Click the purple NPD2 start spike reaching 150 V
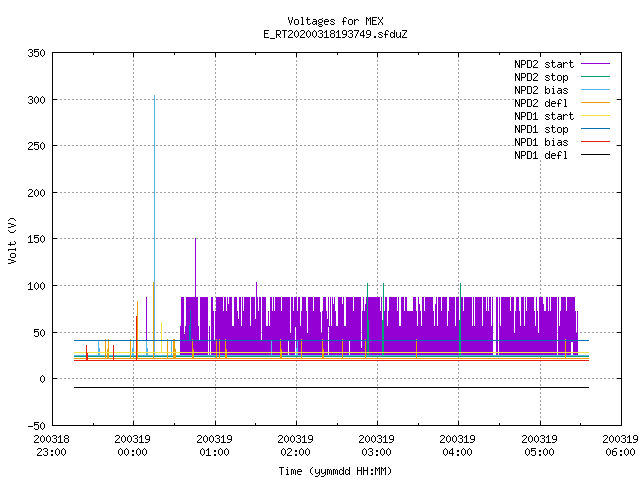 tap(196, 267)
